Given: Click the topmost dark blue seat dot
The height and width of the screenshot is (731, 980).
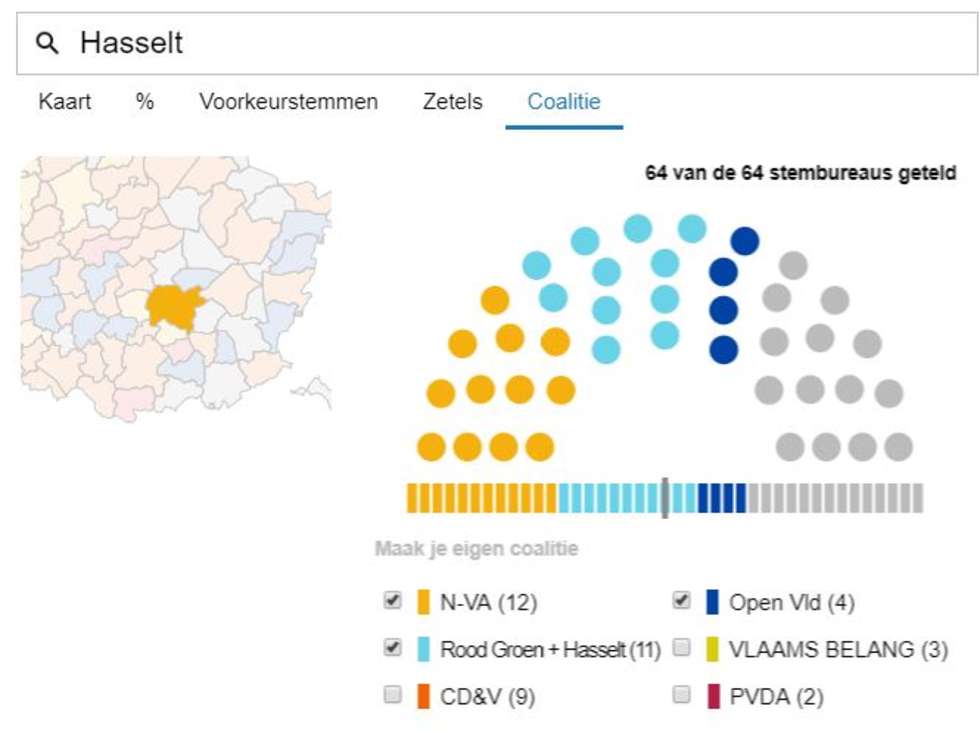Looking at the screenshot, I should pos(745,241).
